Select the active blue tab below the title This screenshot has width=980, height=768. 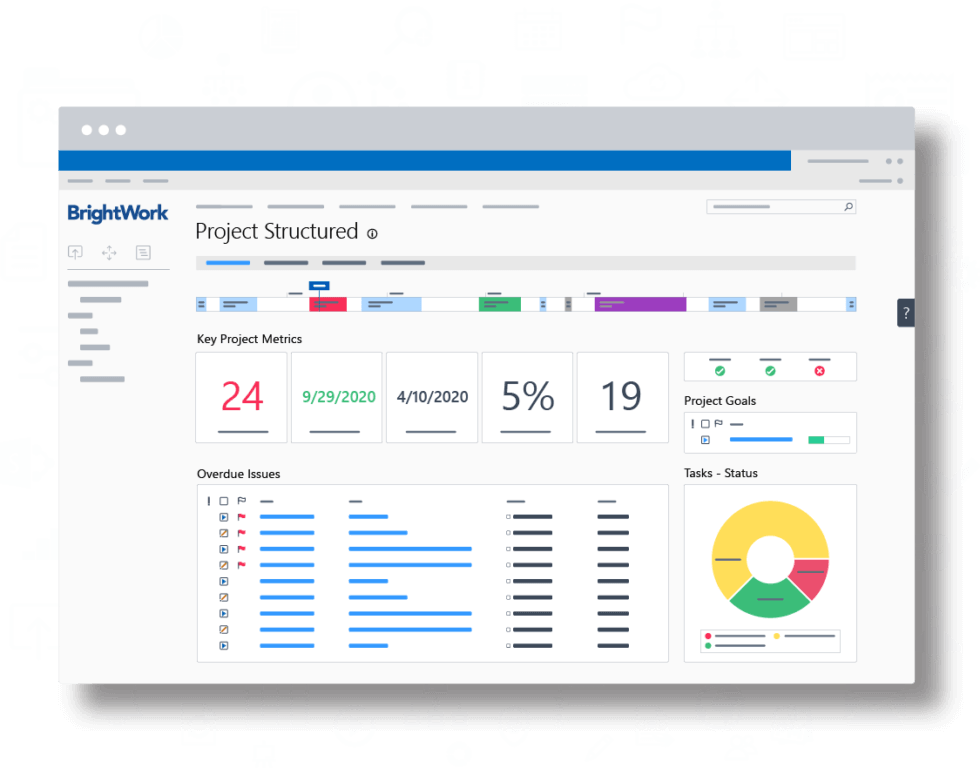pyautogui.click(x=228, y=263)
